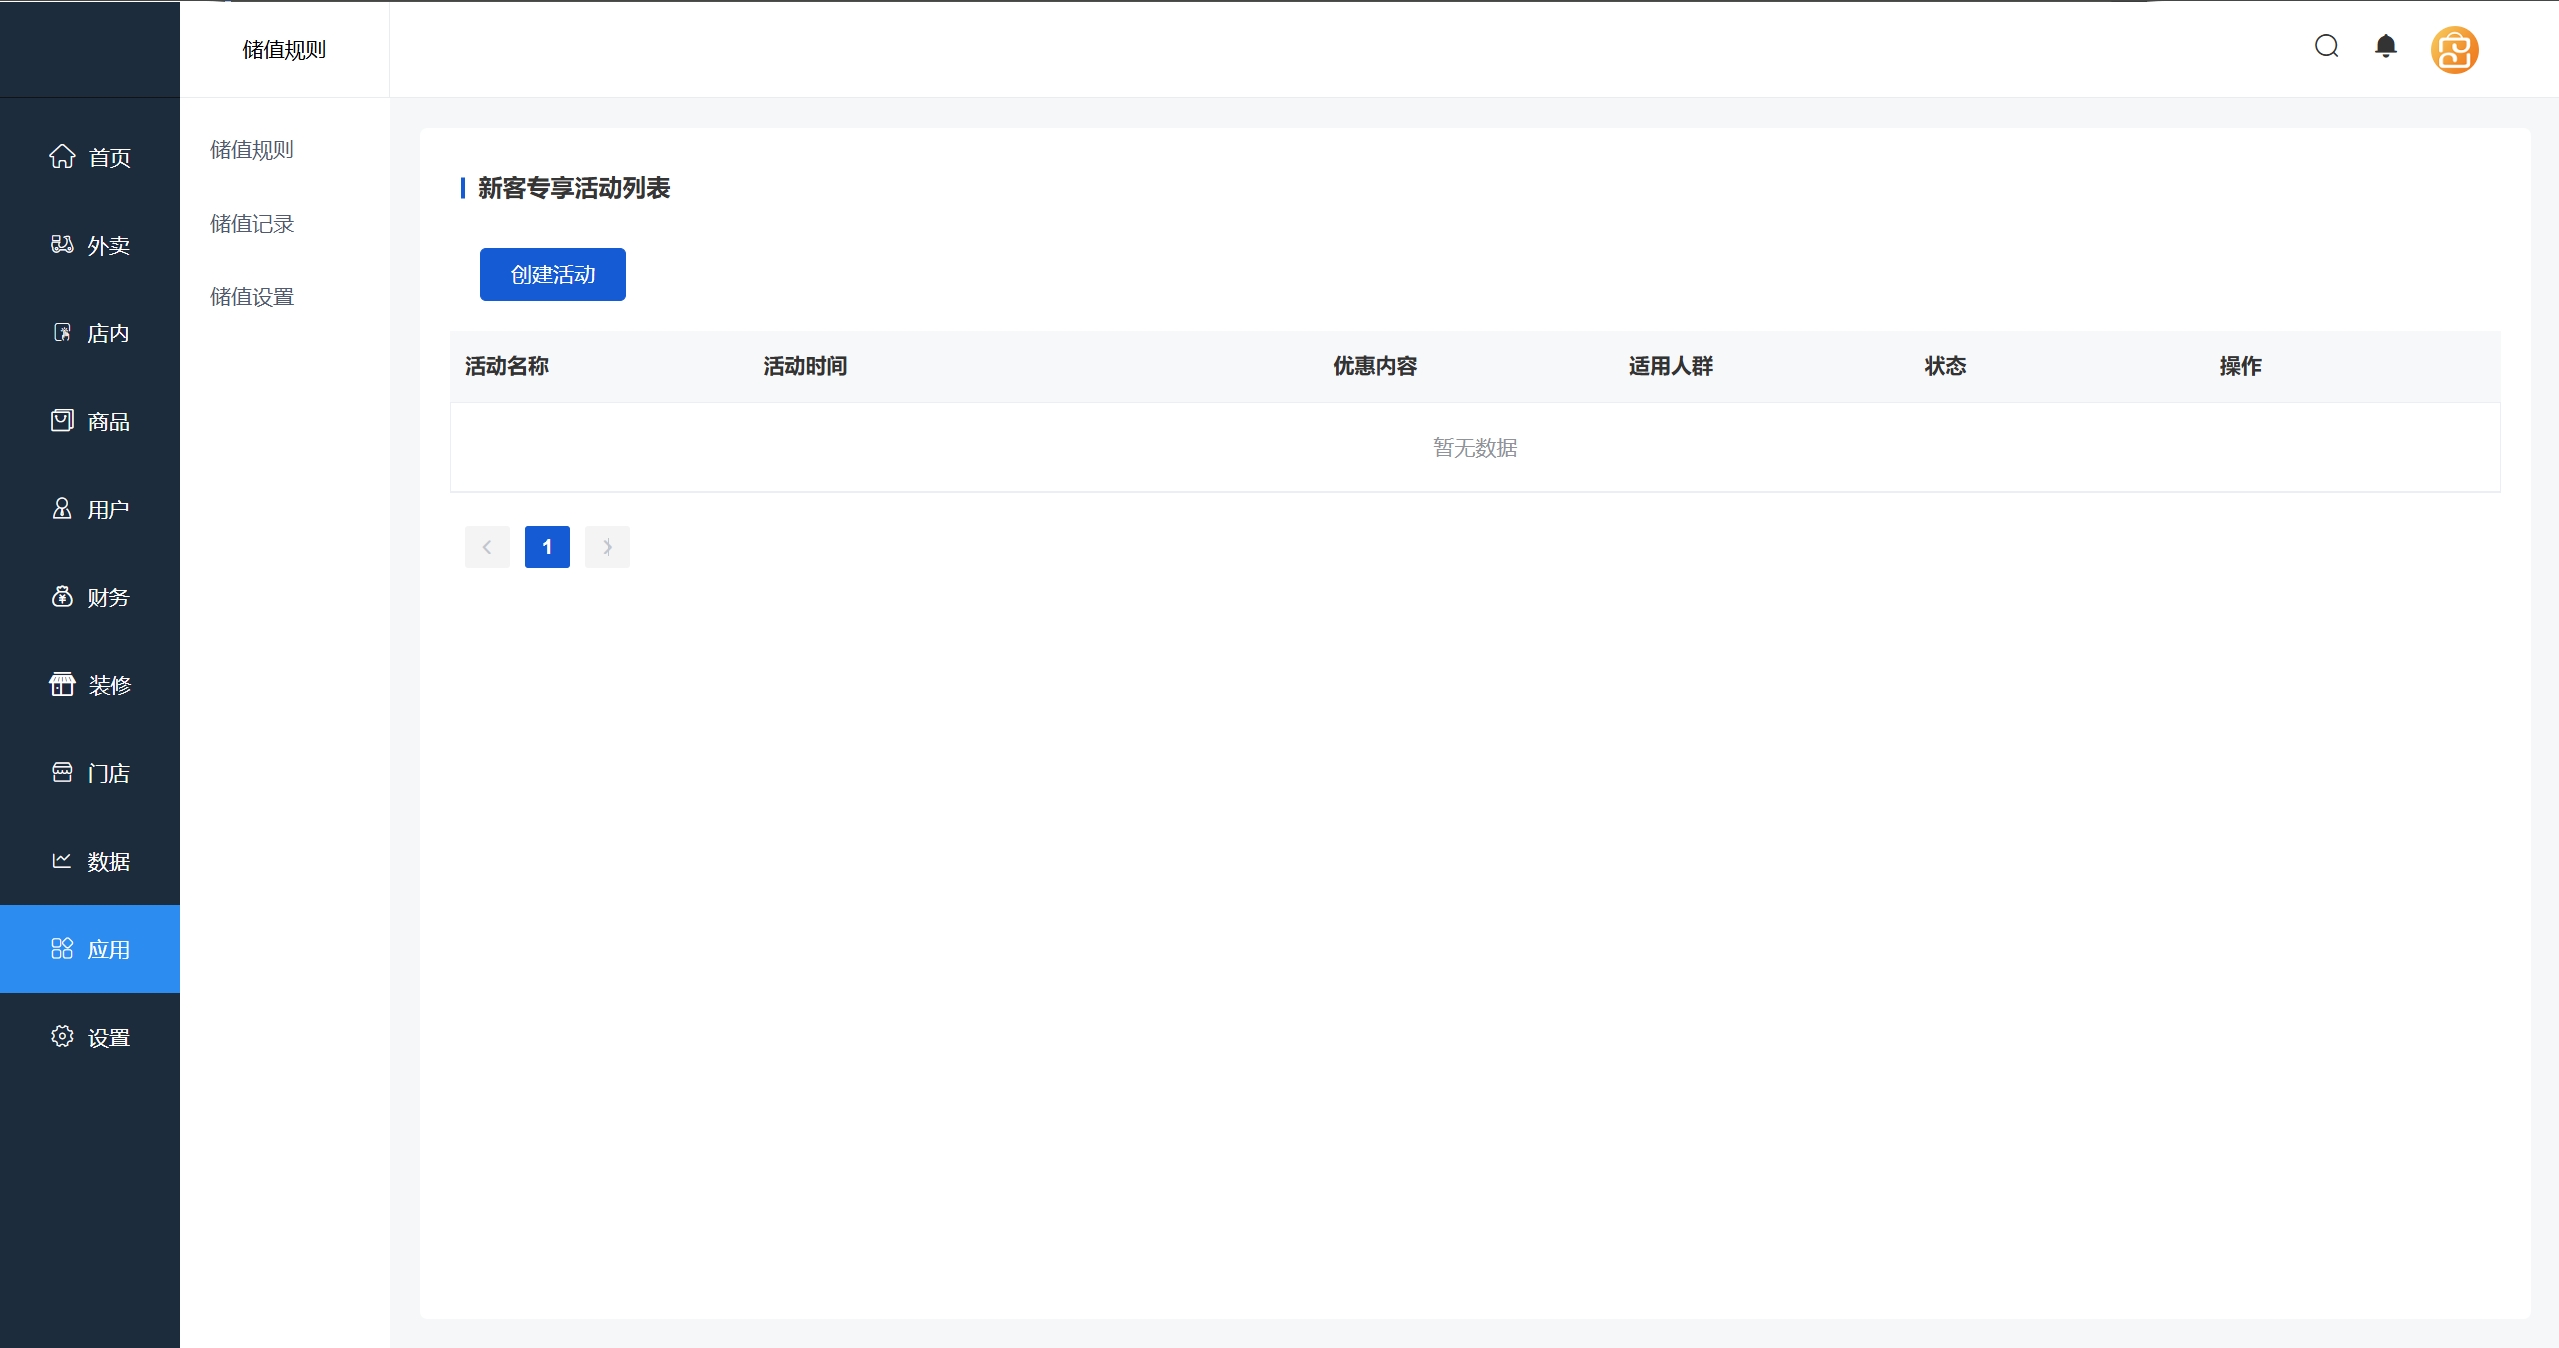Open the 装修 decoration section
Screen dimensions: 2559x1348
click(90, 685)
